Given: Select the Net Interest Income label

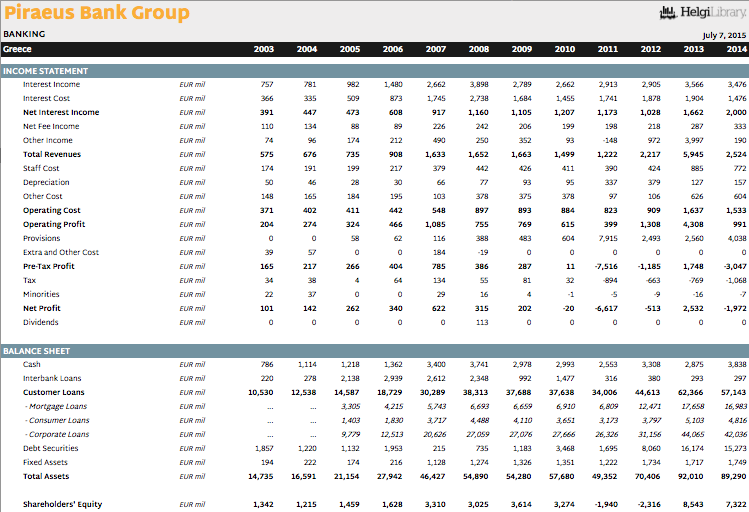Looking at the screenshot, I should click(61, 112).
